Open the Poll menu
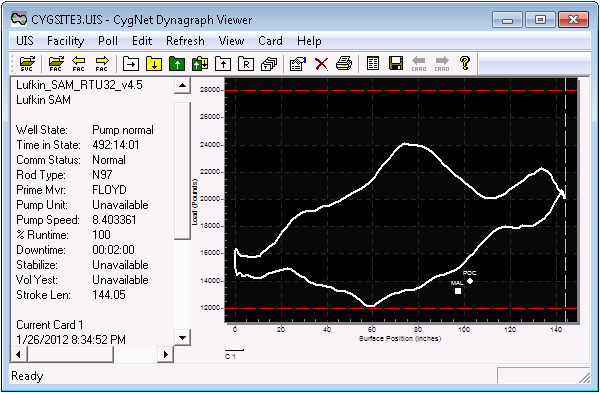 pyautogui.click(x=108, y=41)
